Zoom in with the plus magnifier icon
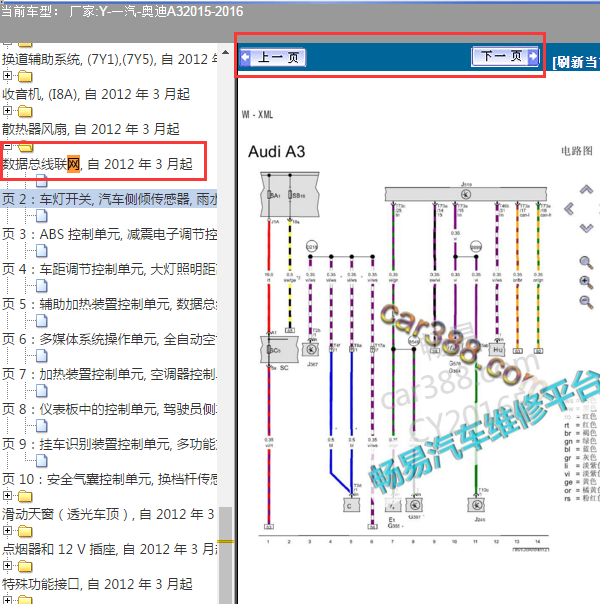600x604 pixels. pos(586,282)
